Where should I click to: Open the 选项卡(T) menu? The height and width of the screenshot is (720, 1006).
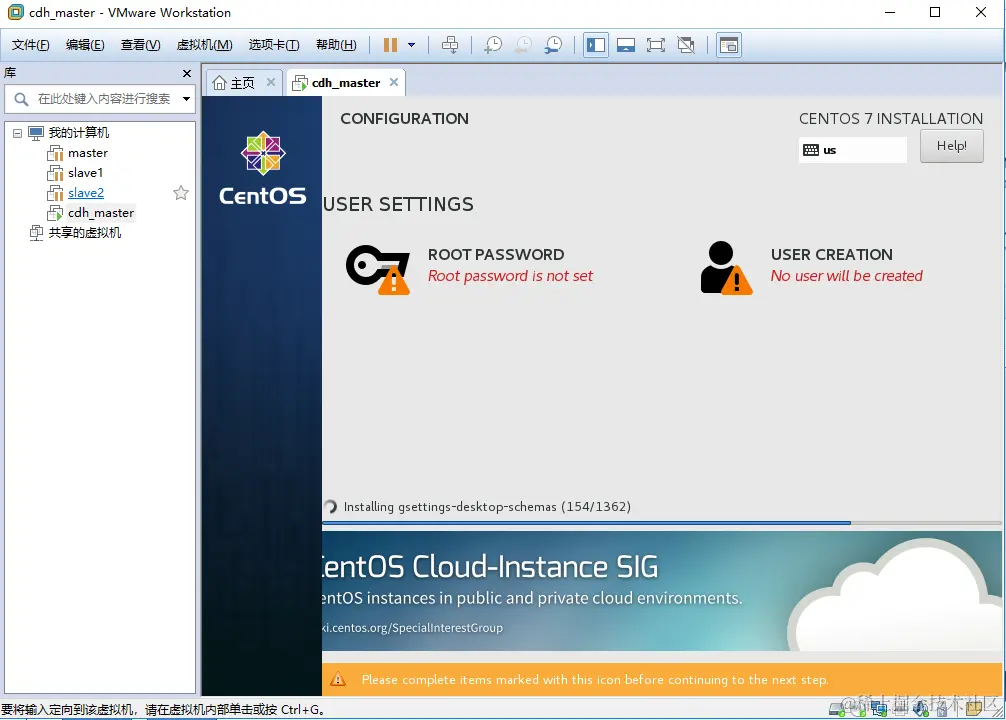pyautogui.click(x=274, y=45)
